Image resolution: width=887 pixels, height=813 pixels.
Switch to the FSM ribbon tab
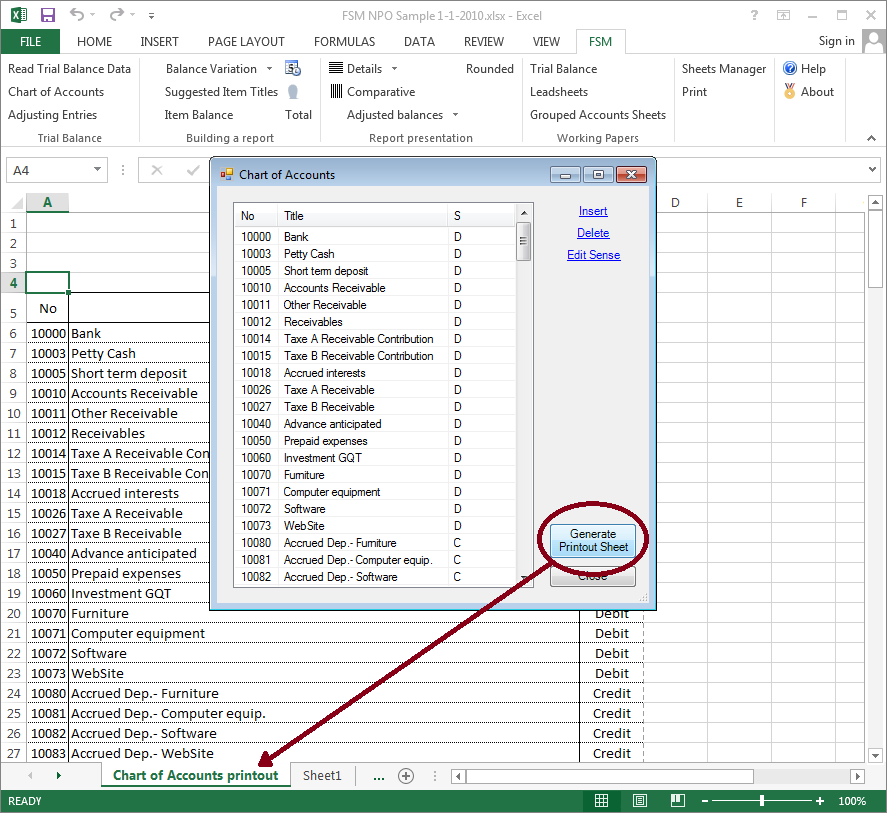(x=600, y=42)
